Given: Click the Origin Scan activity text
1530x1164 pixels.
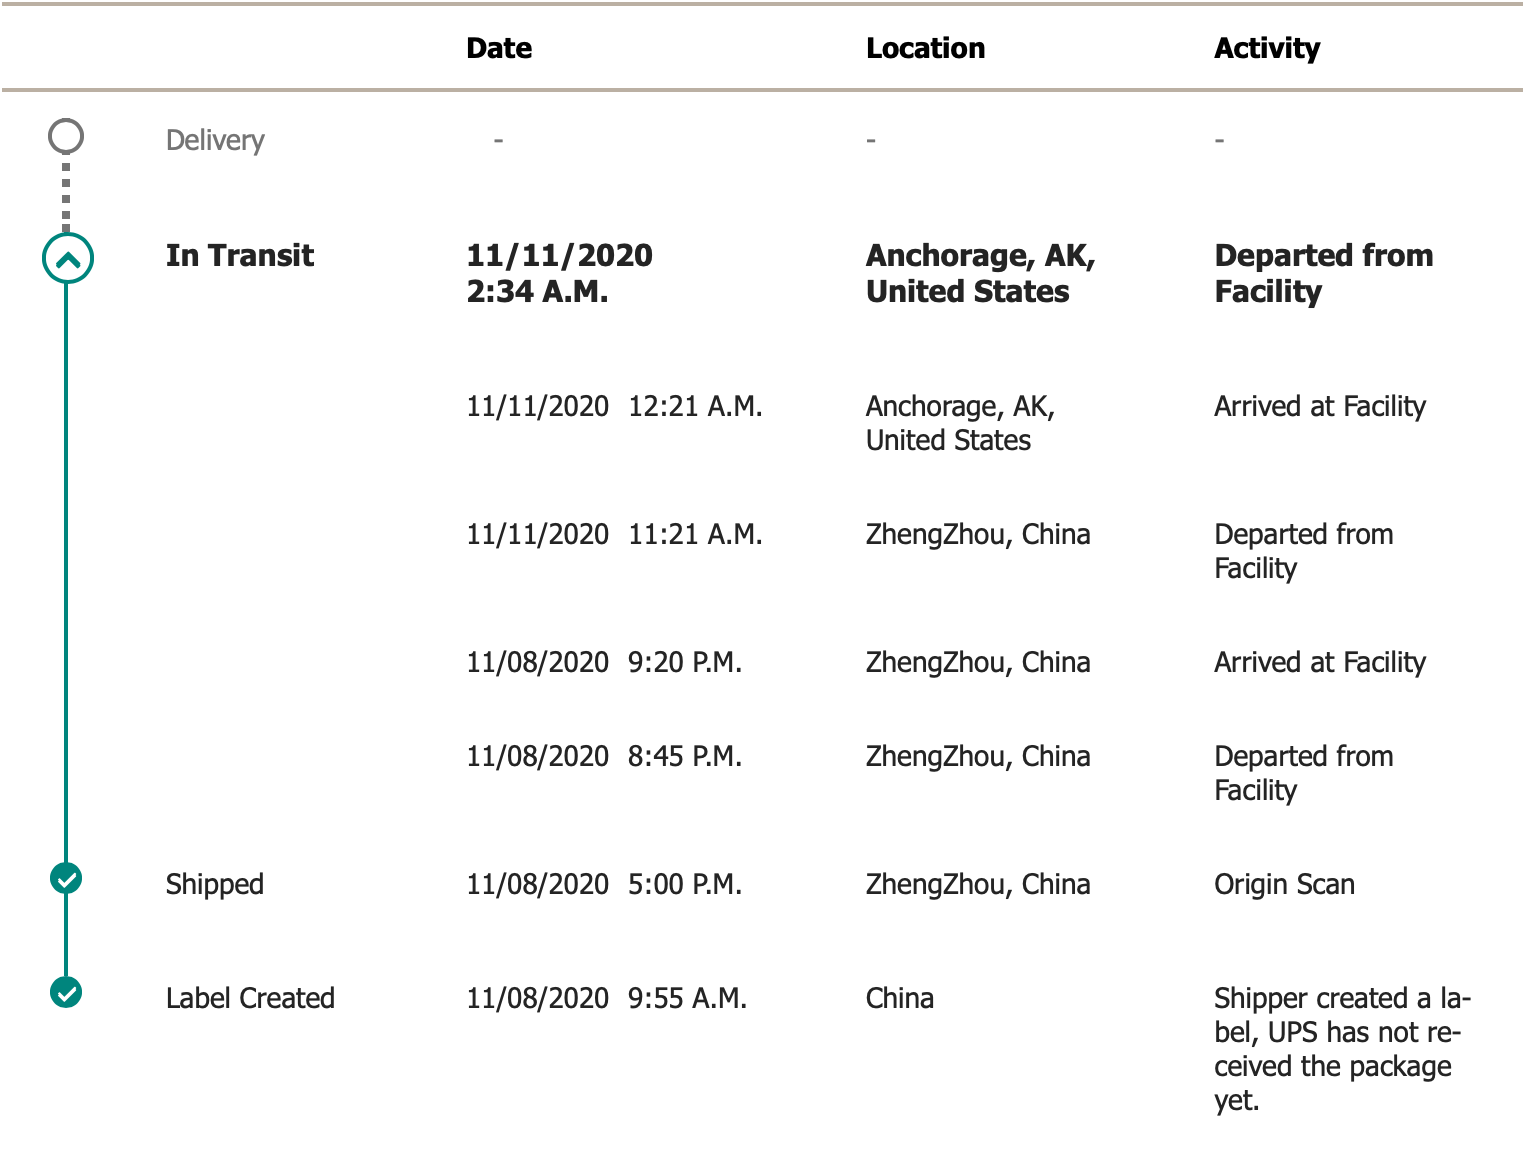Looking at the screenshot, I should (x=1284, y=884).
